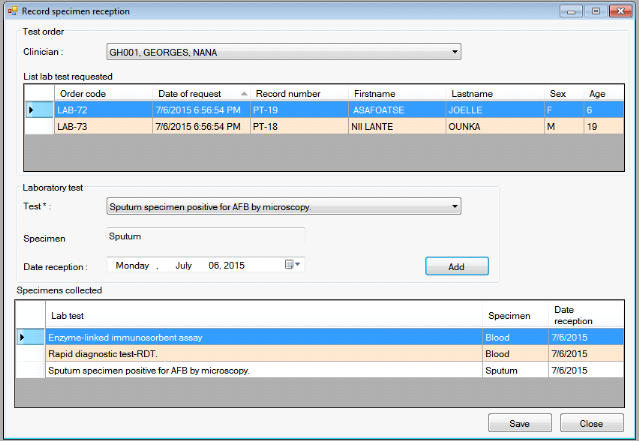Click the Sputum specimen cell in collected table

point(515,370)
